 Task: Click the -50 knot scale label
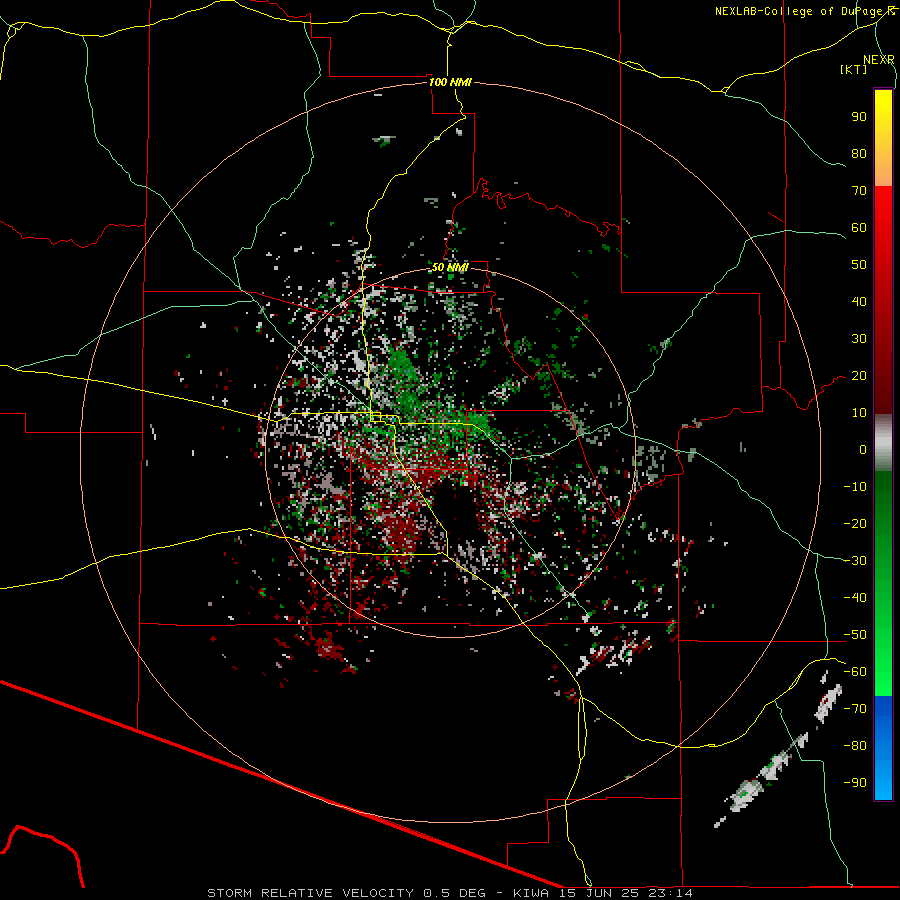(x=855, y=635)
